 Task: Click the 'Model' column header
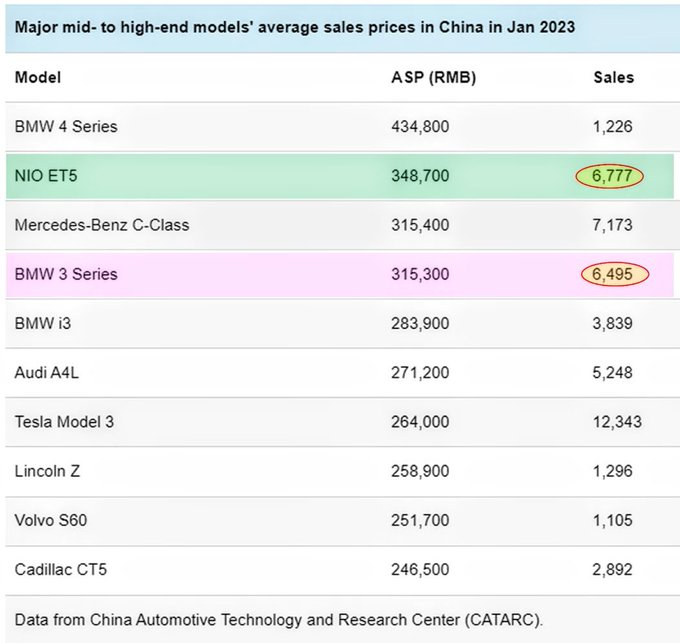coord(38,78)
